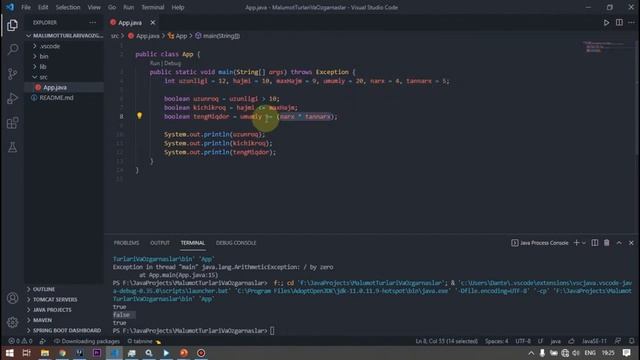The height and width of the screenshot is (360, 640).
Task: Select the Terminal panel tab
Action: 193,243
